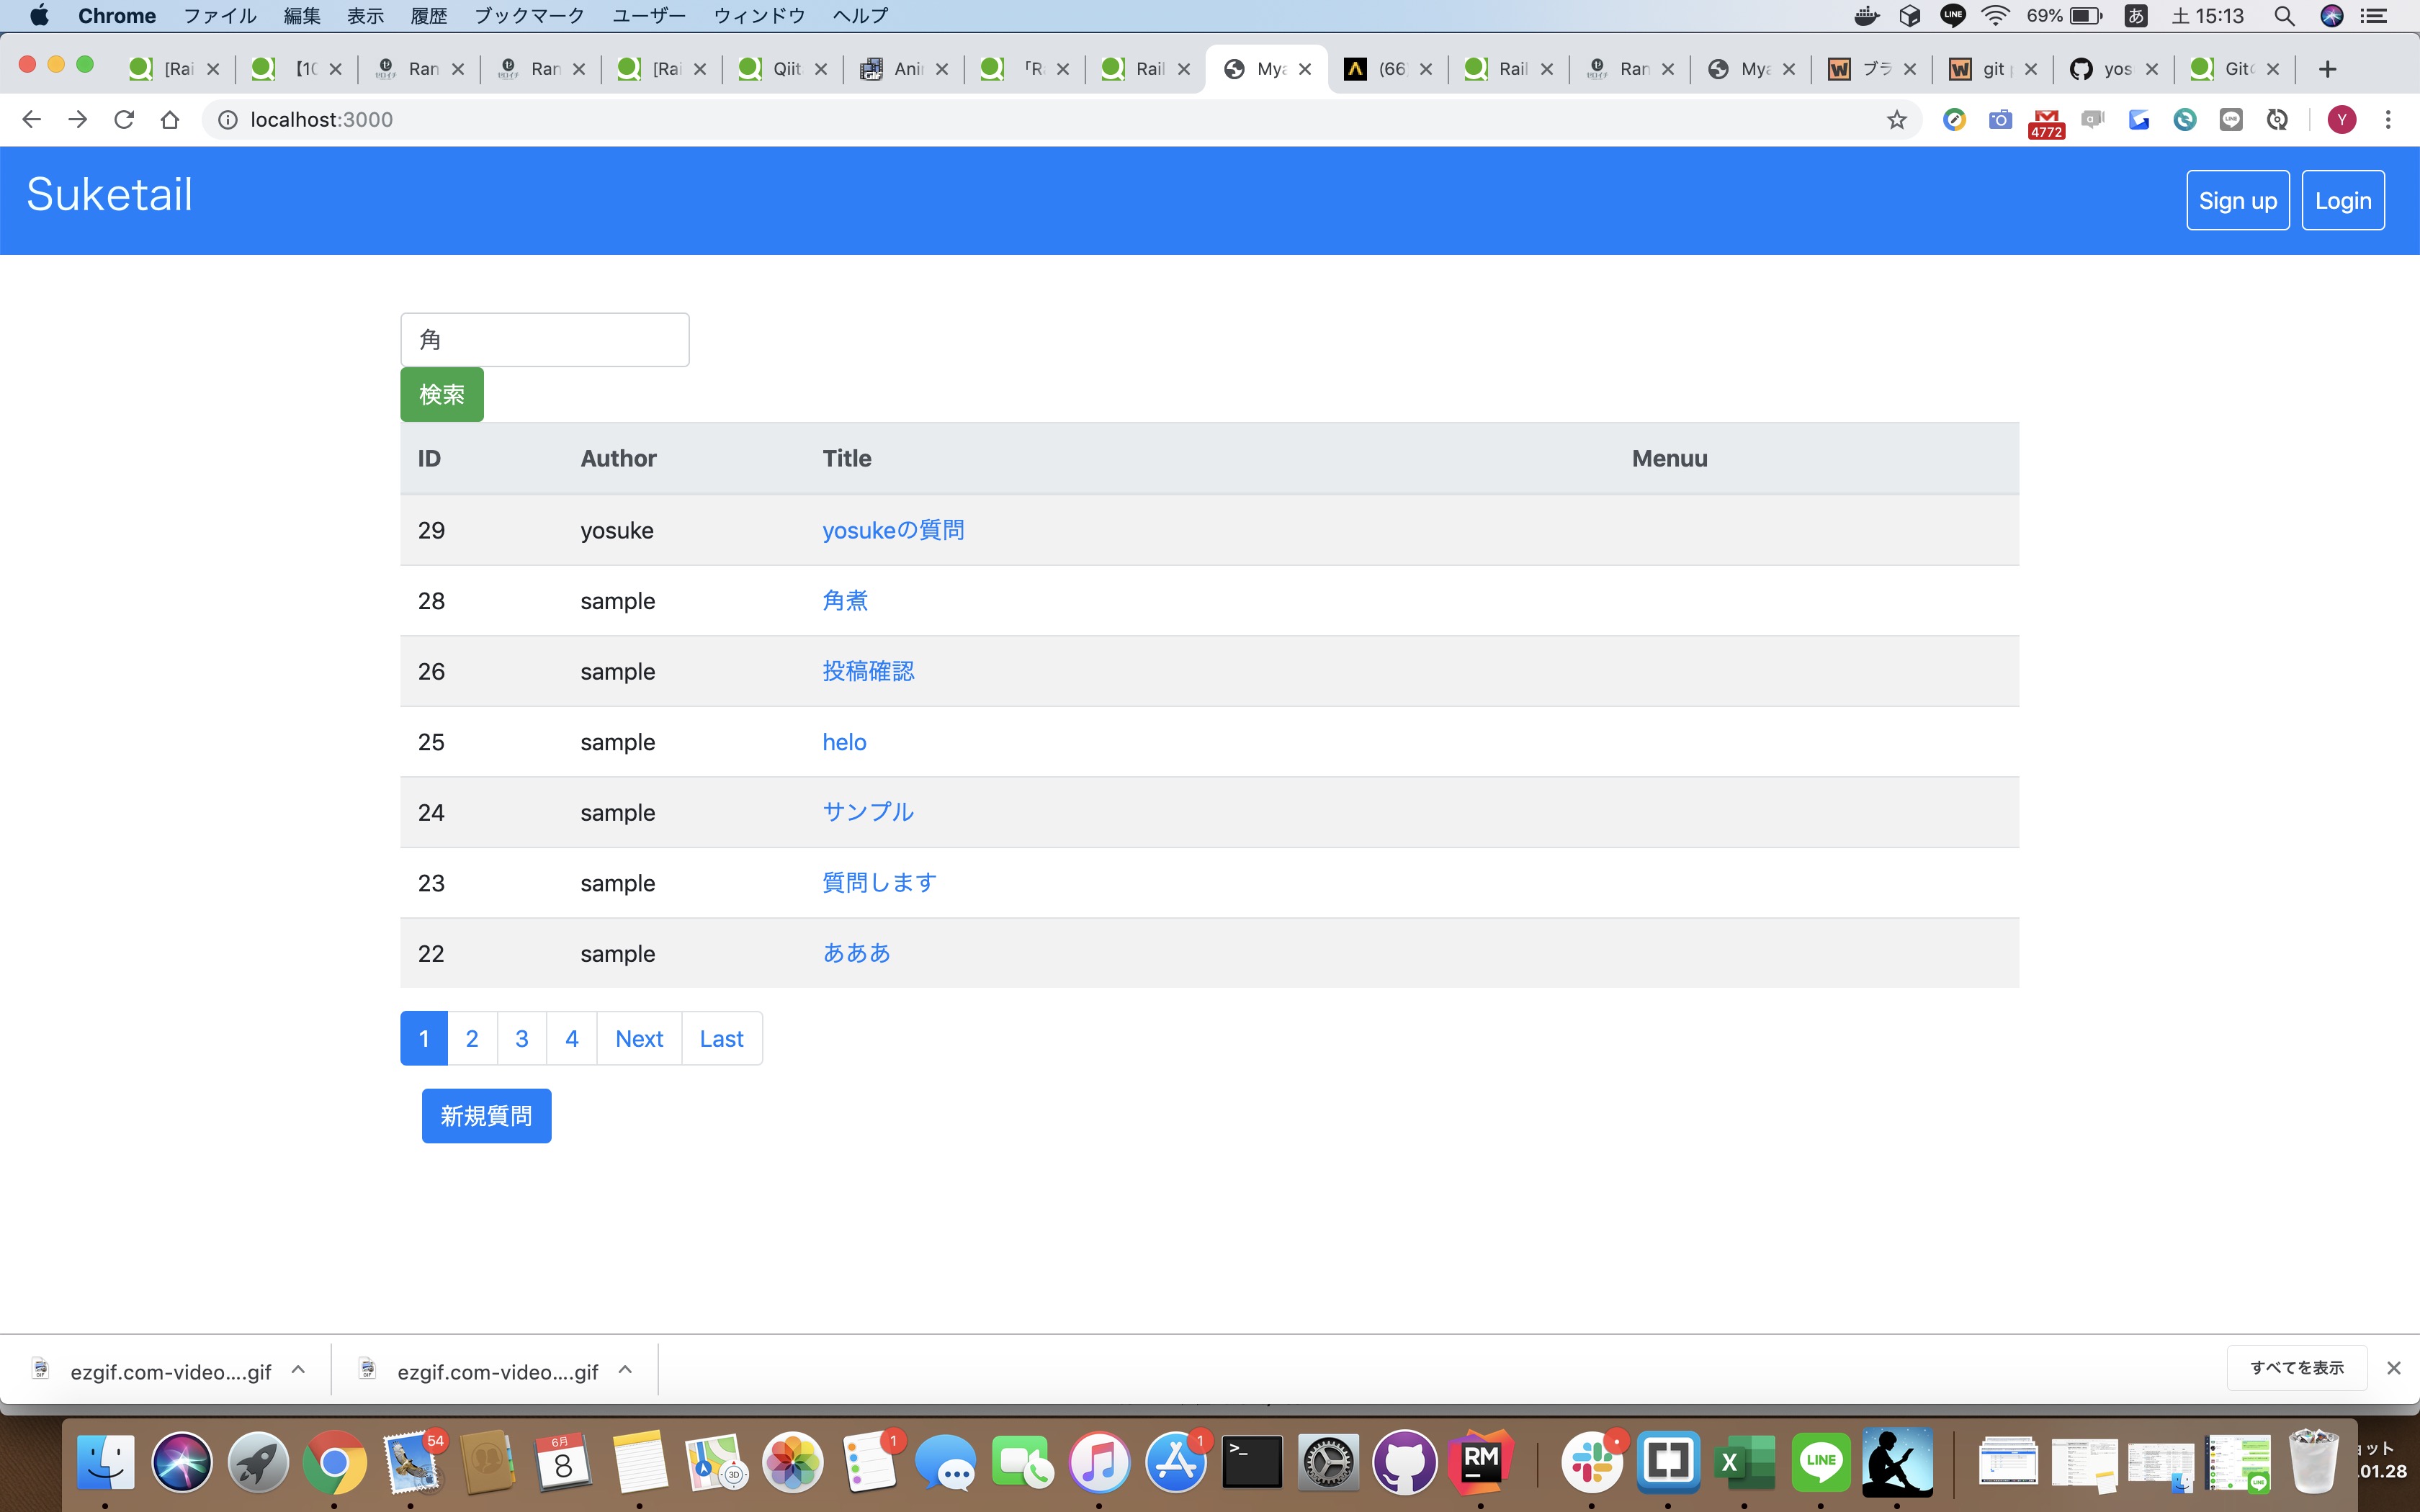This screenshot has height=1512, width=2420.
Task: Click the Sign up button
Action: pyautogui.click(x=2237, y=200)
